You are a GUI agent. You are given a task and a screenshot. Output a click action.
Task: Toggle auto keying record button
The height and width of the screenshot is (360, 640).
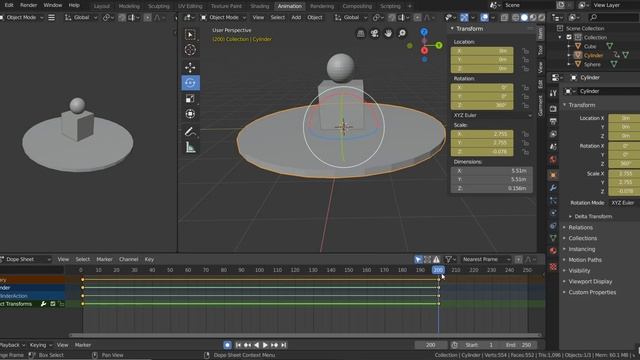[227, 345]
